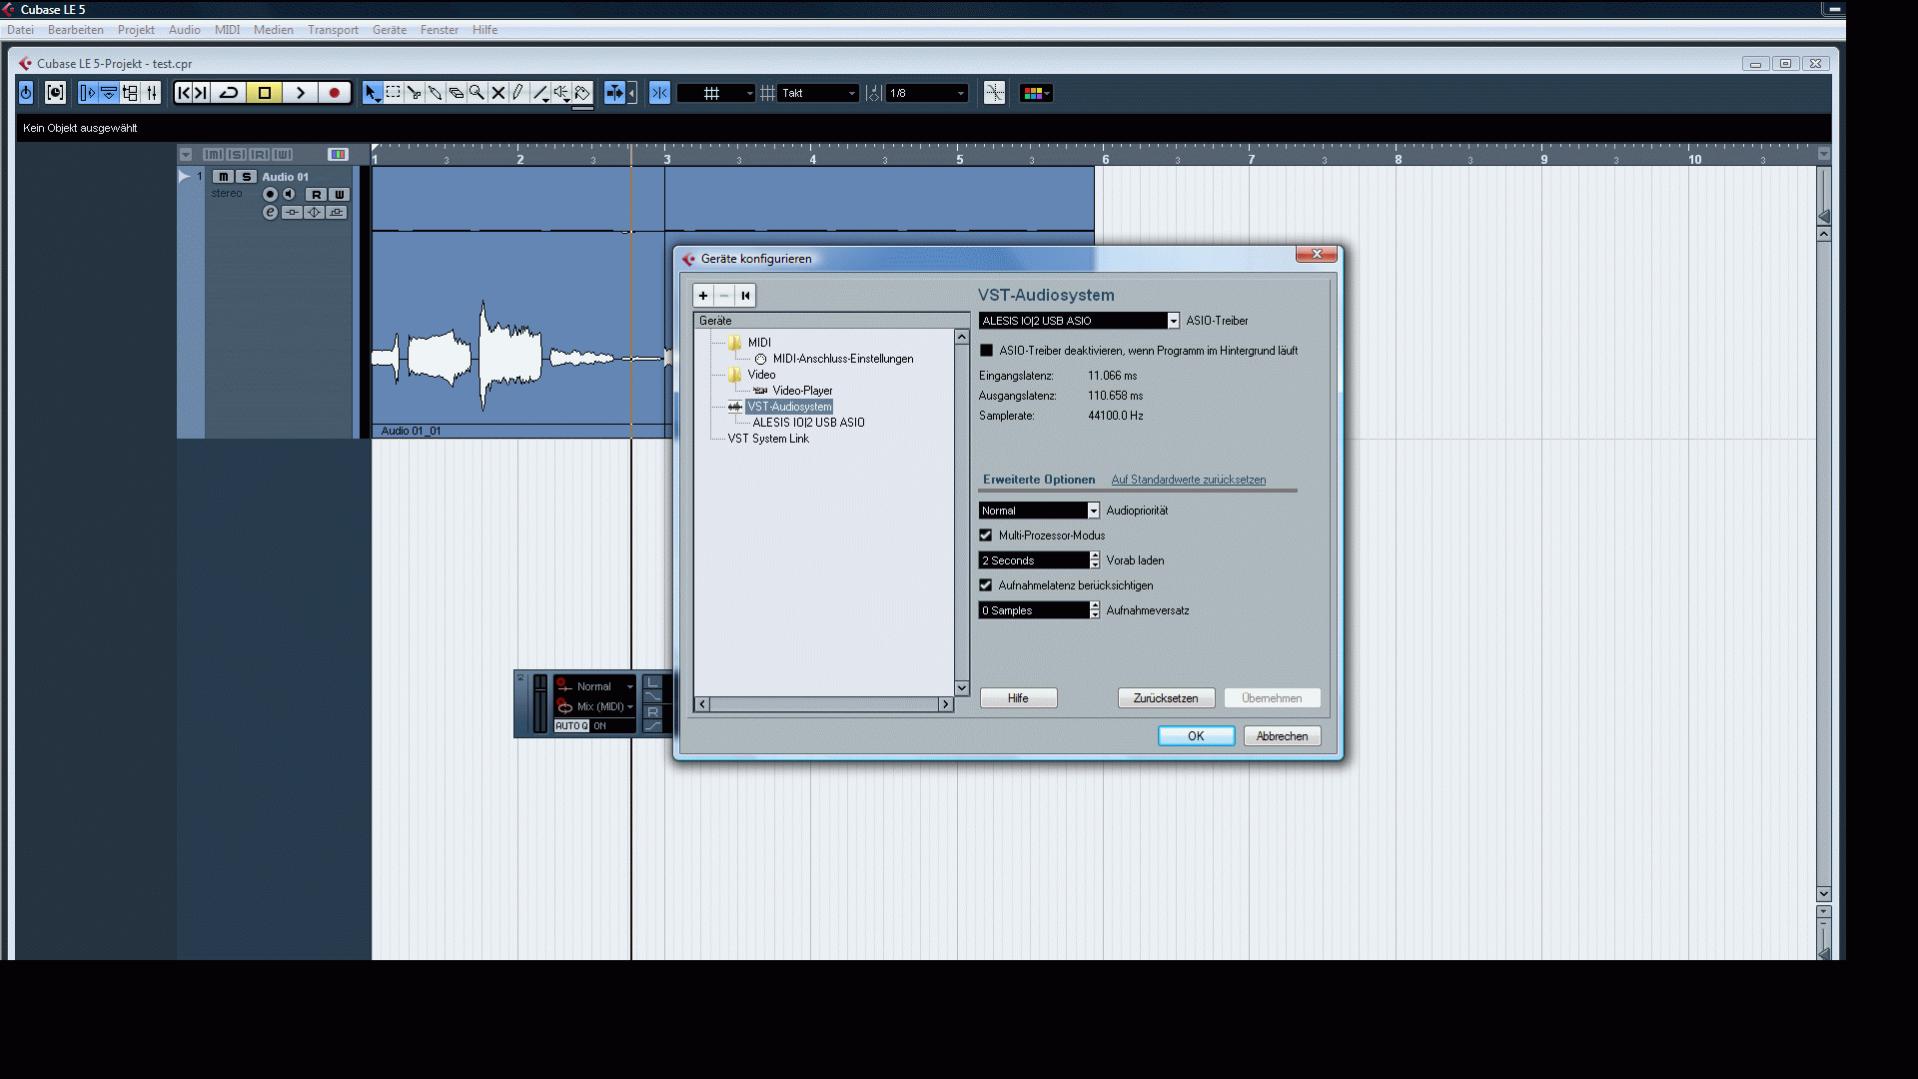Toggle show track colors in track list header

pos(338,154)
